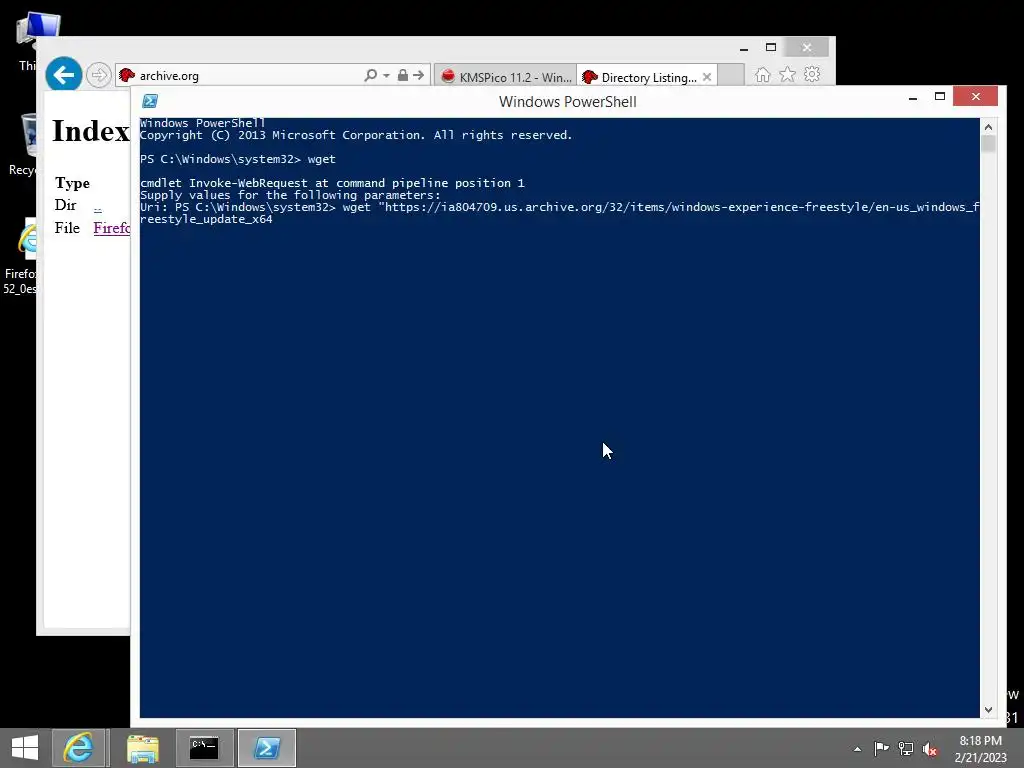Image resolution: width=1024 pixels, height=768 pixels.
Task: Open IE Favorites star
Action: coord(788,74)
